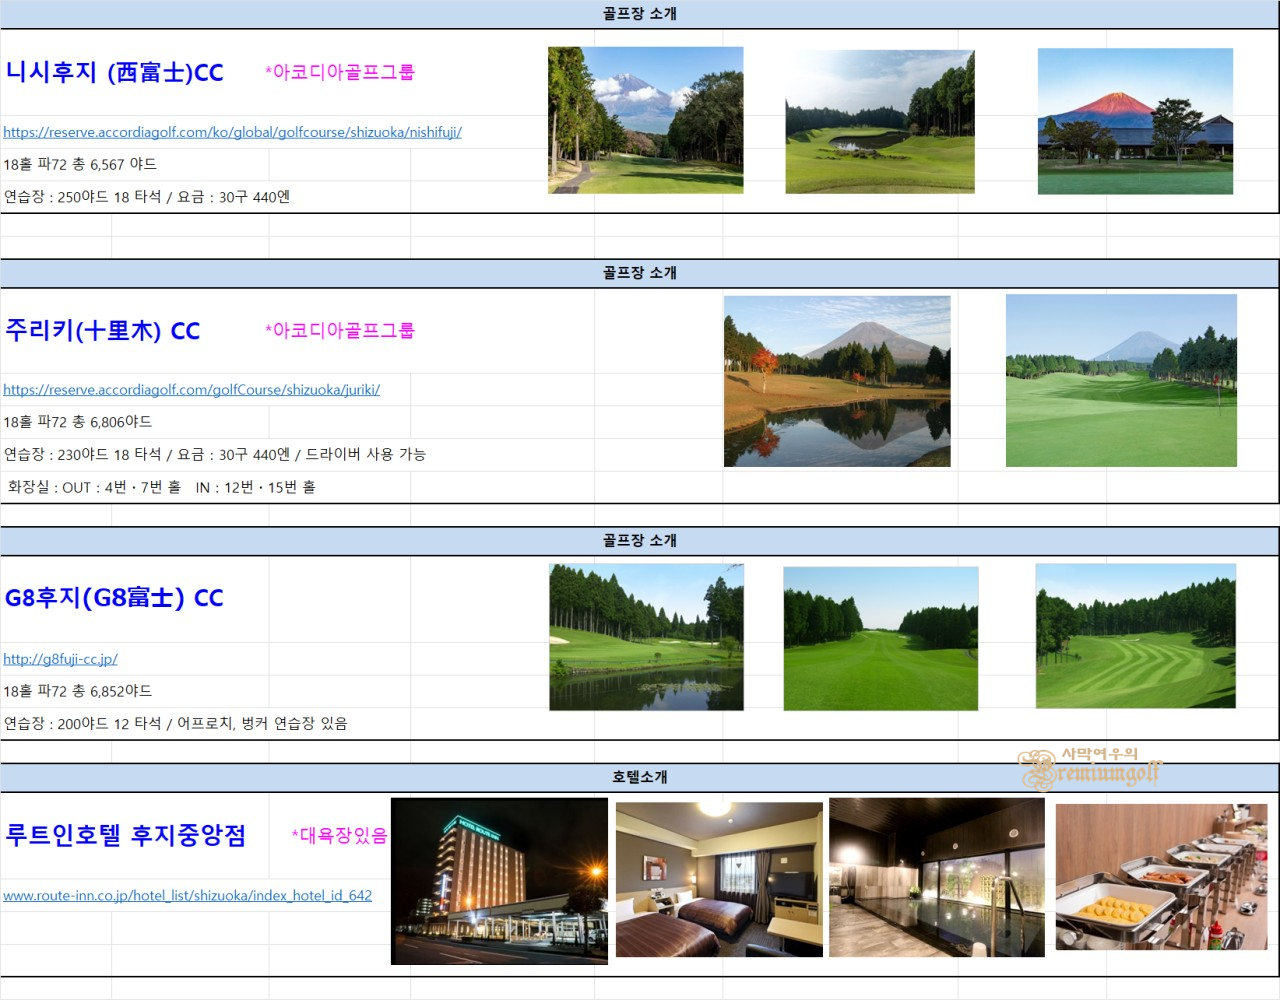Select the 호텔소개 header row
This screenshot has width=1280, height=1000.
tap(640, 777)
